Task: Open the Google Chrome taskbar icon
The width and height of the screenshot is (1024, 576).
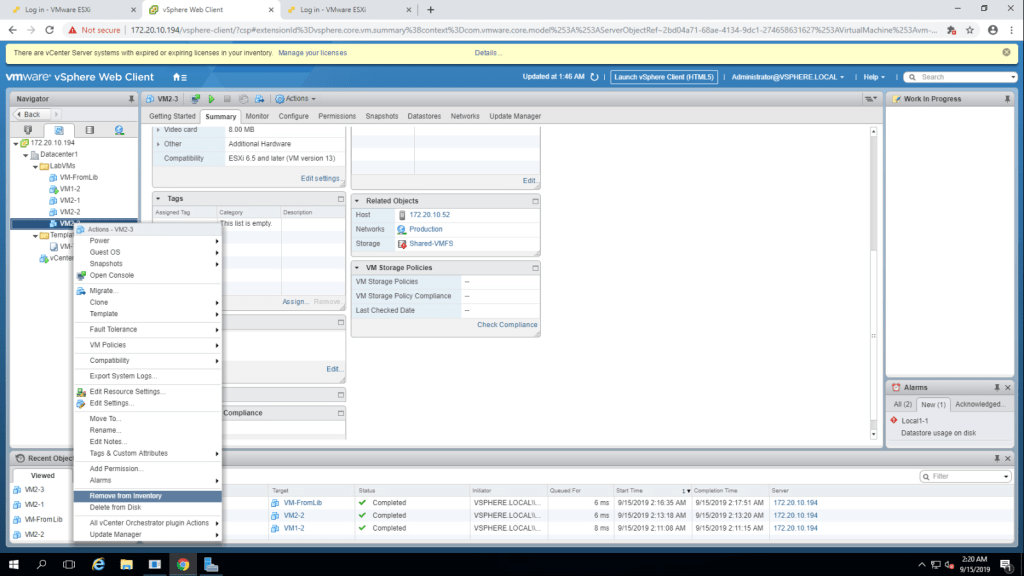Action: click(183, 565)
